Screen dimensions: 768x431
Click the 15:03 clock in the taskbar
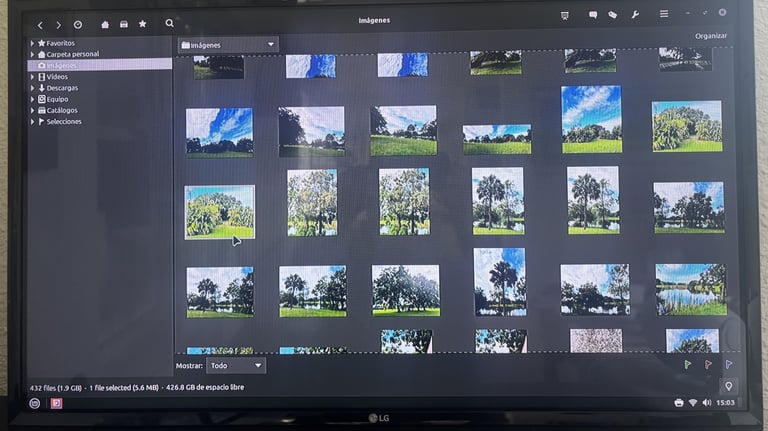pyautogui.click(x=725, y=403)
